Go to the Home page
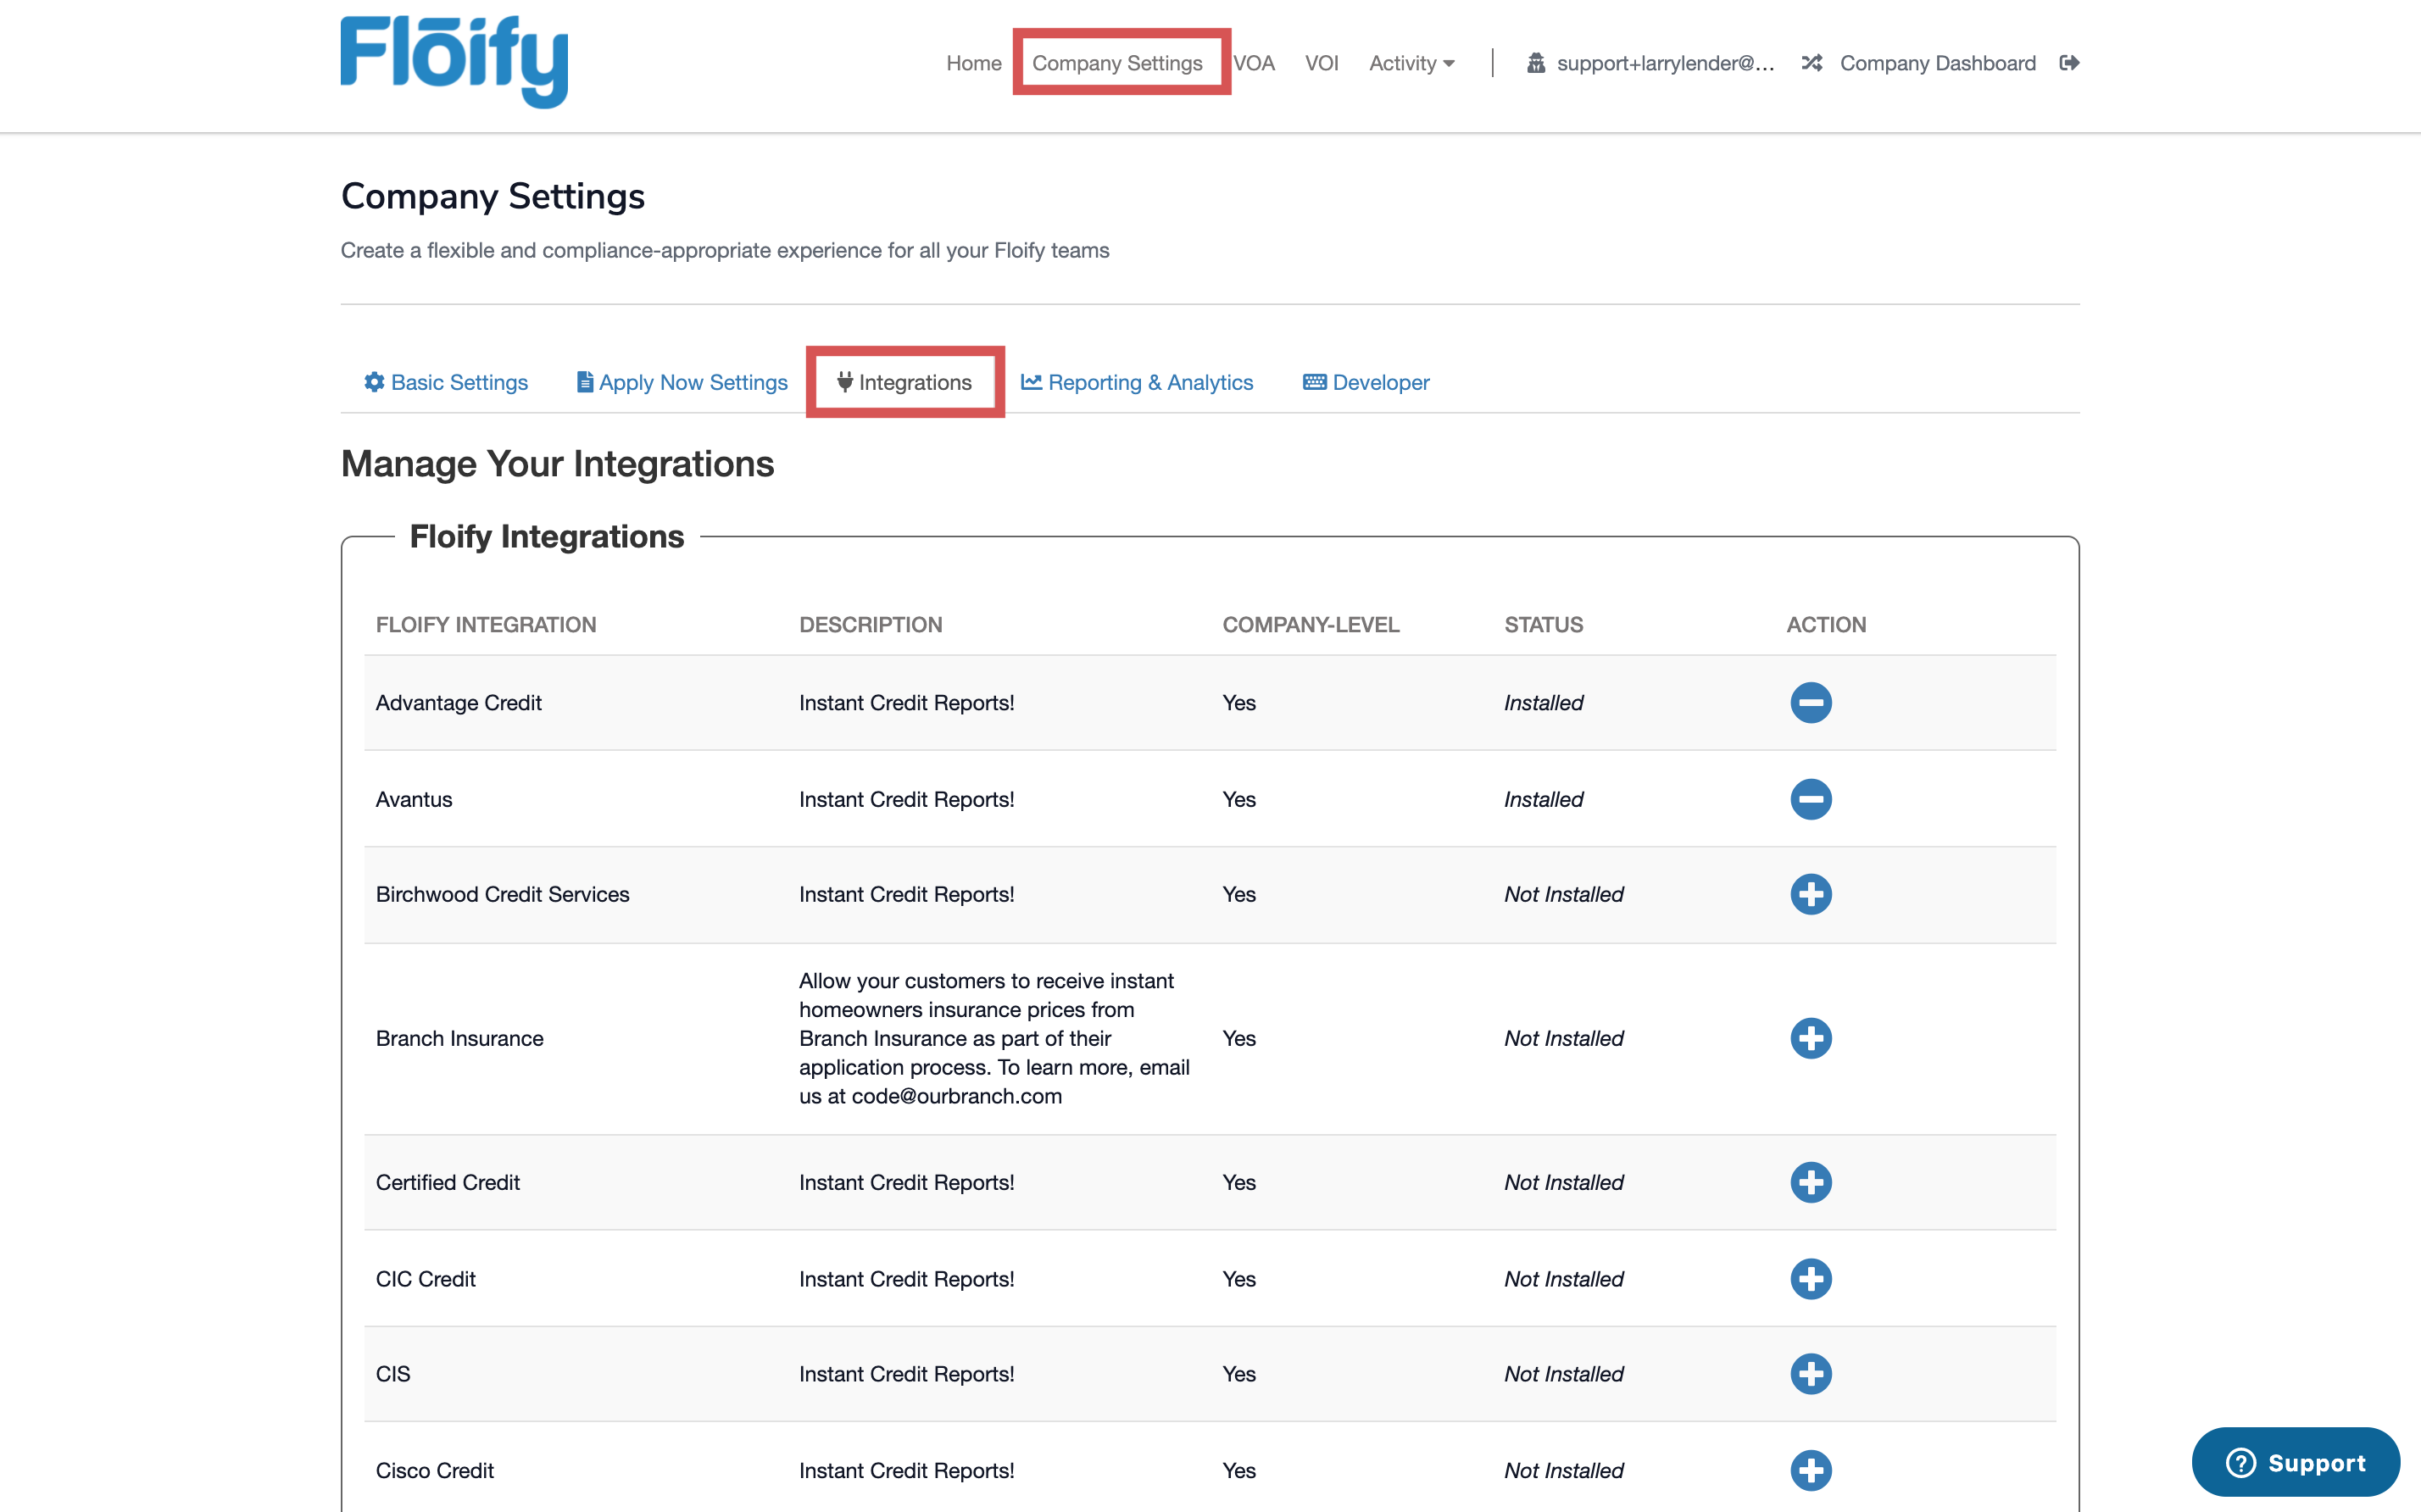The height and width of the screenshot is (1512, 2421). 973,63
